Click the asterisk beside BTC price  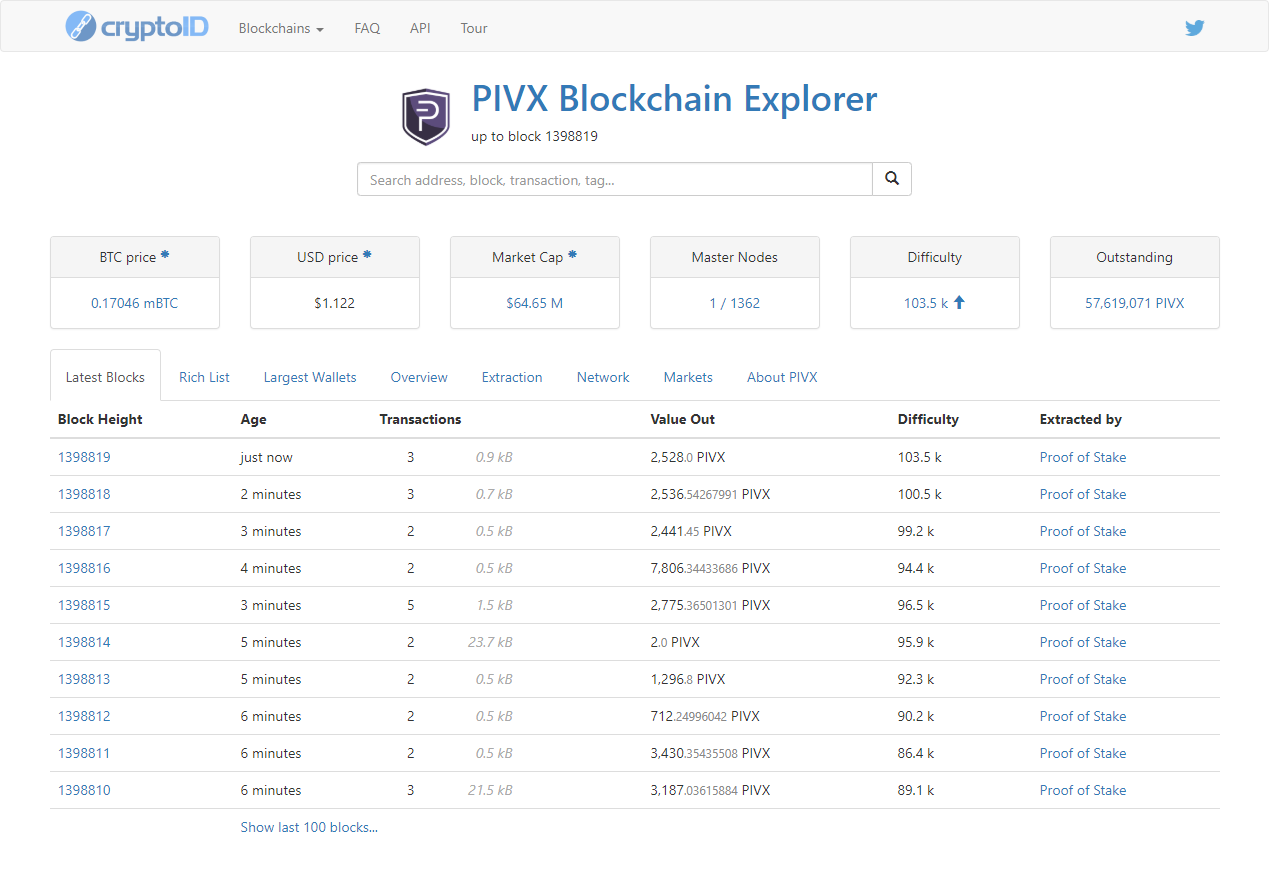click(165, 255)
